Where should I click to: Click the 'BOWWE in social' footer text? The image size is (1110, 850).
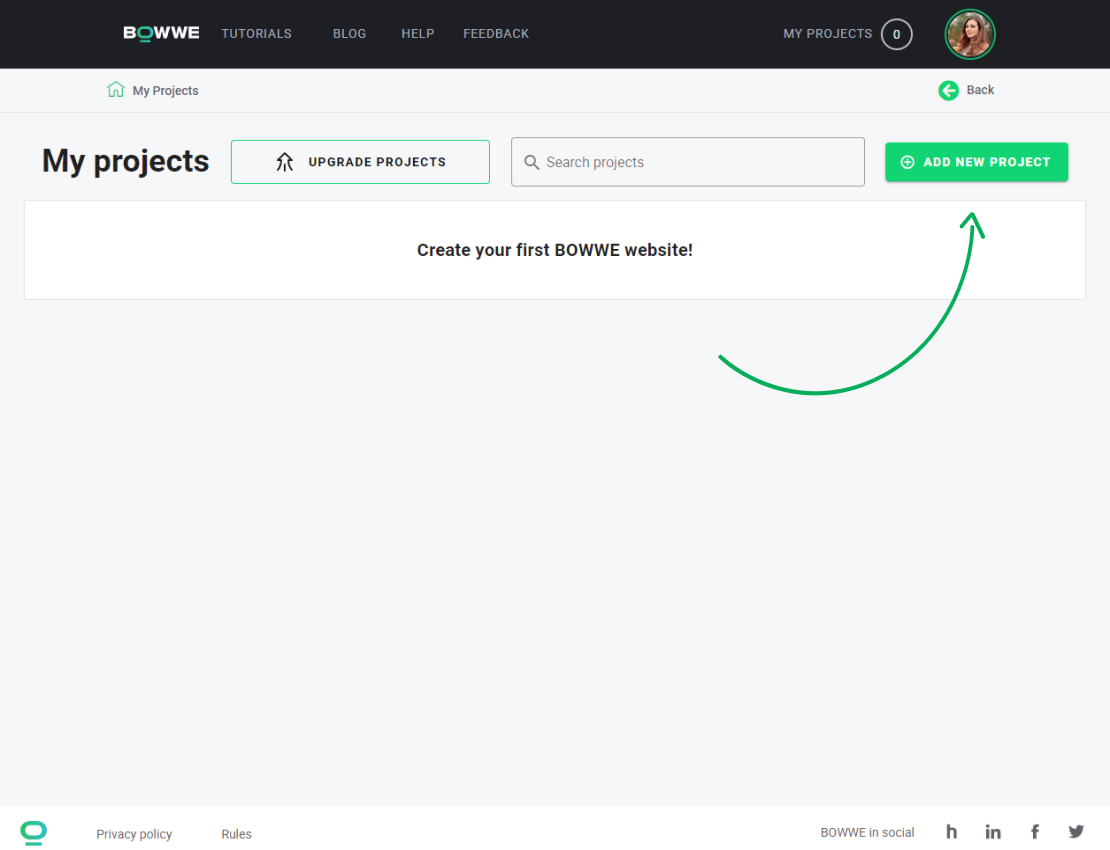click(x=867, y=832)
